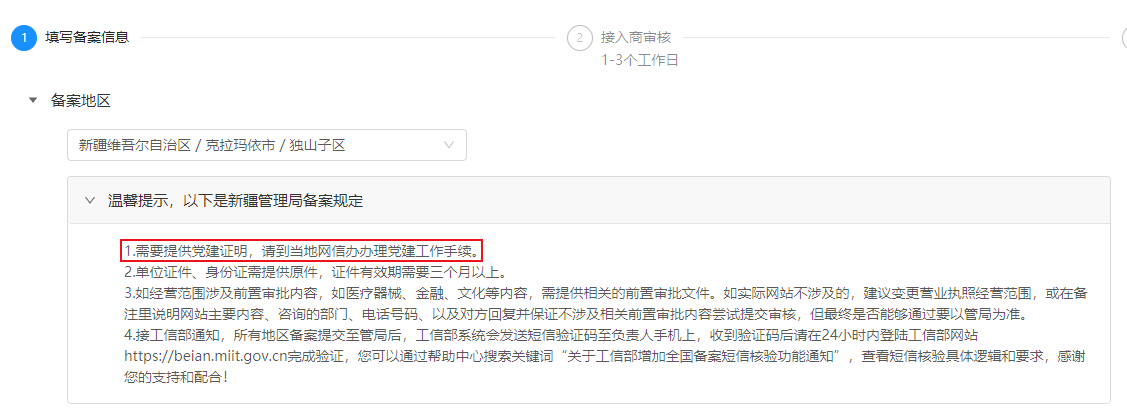Click progress line after 接入商审核 step
The height and width of the screenshot is (419, 1127).
(896, 37)
